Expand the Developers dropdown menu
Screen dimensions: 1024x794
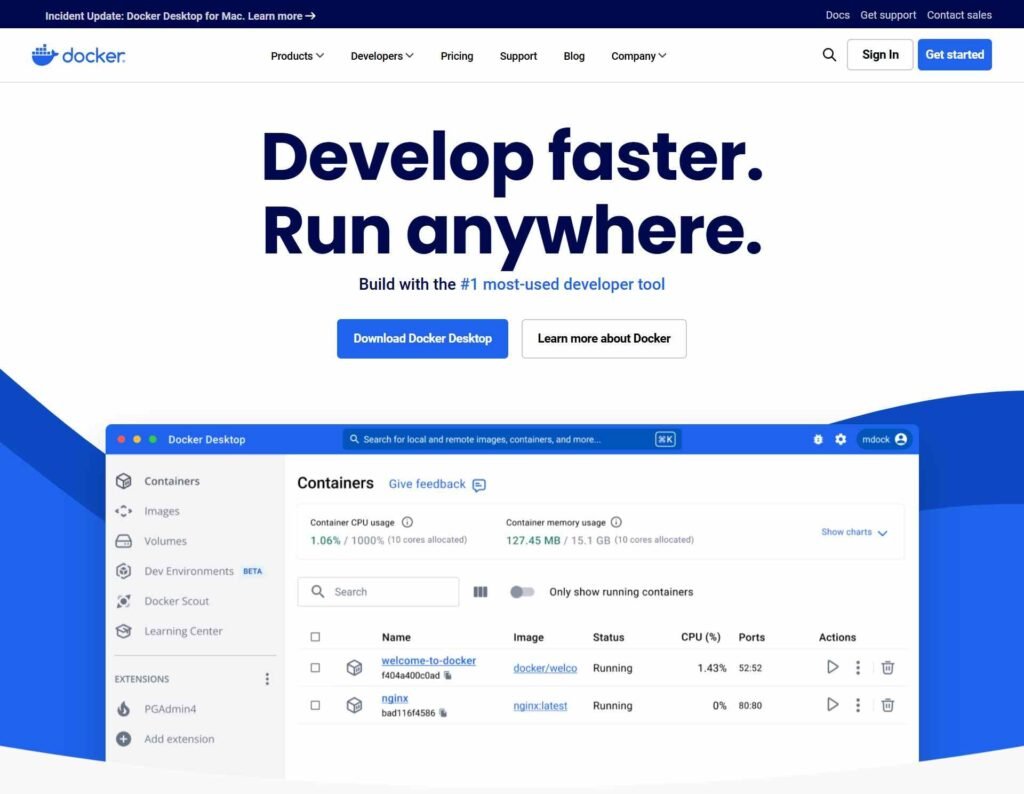[x=382, y=56]
